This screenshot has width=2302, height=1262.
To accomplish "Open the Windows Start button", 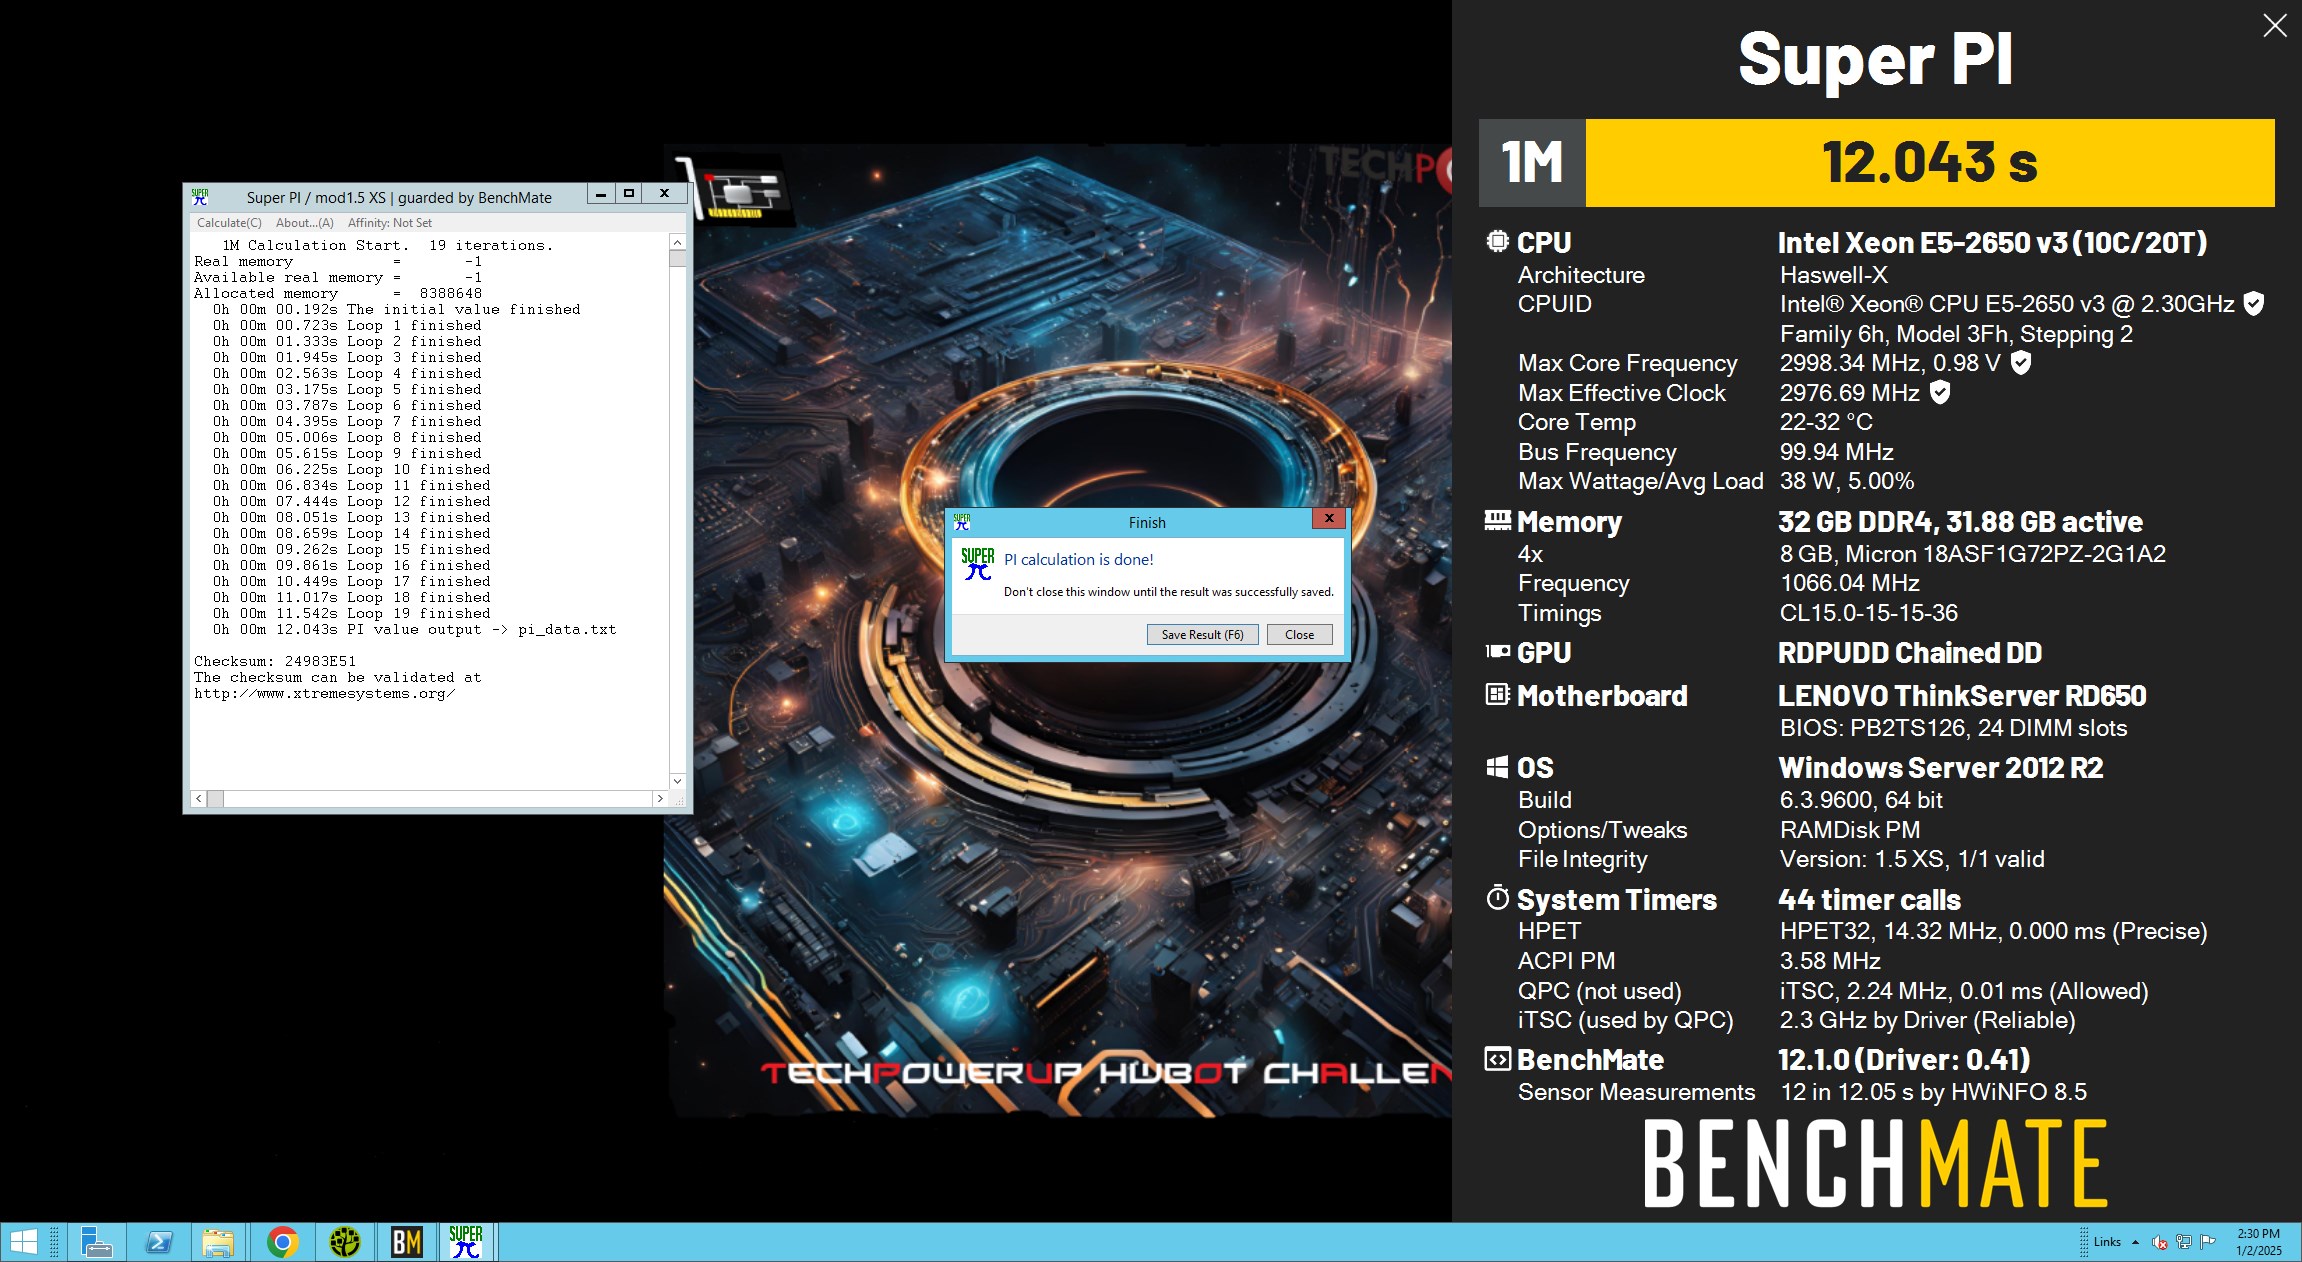I will [23, 1242].
